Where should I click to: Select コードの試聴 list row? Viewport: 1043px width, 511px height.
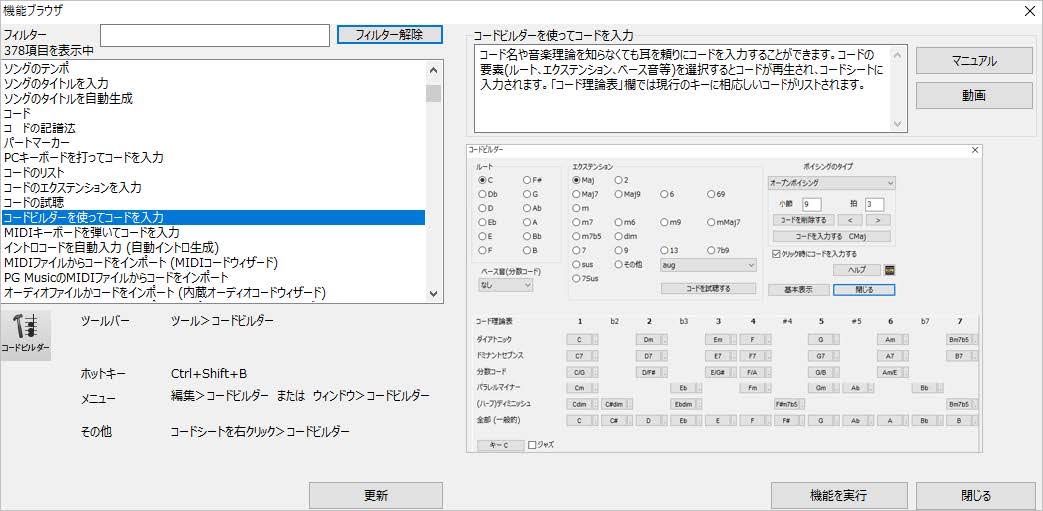(x=213, y=202)
